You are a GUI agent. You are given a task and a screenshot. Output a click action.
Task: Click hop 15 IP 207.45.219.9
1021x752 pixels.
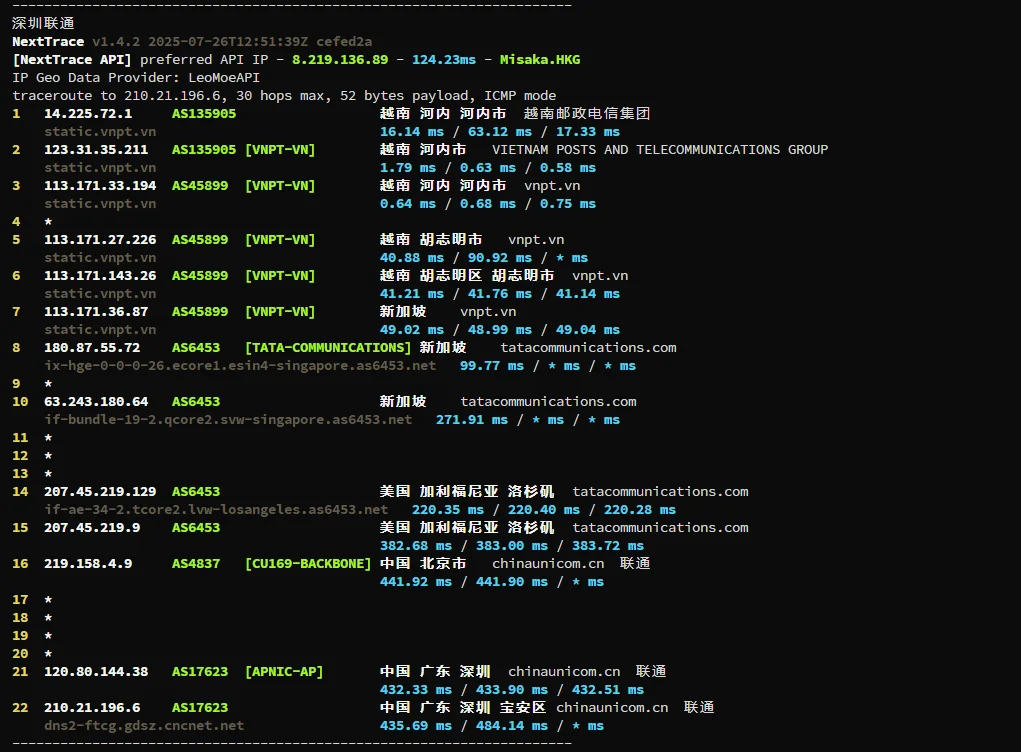click(x=92, y=527)
